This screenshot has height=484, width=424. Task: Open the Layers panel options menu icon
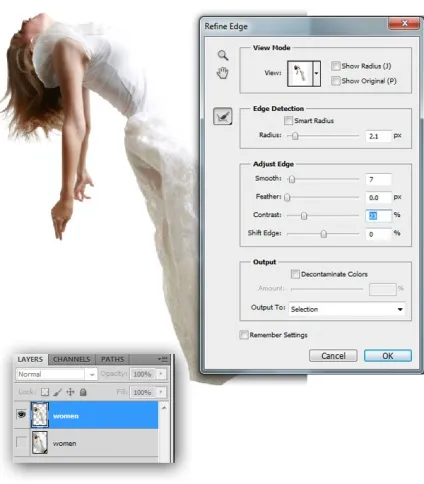pos(162,359)
